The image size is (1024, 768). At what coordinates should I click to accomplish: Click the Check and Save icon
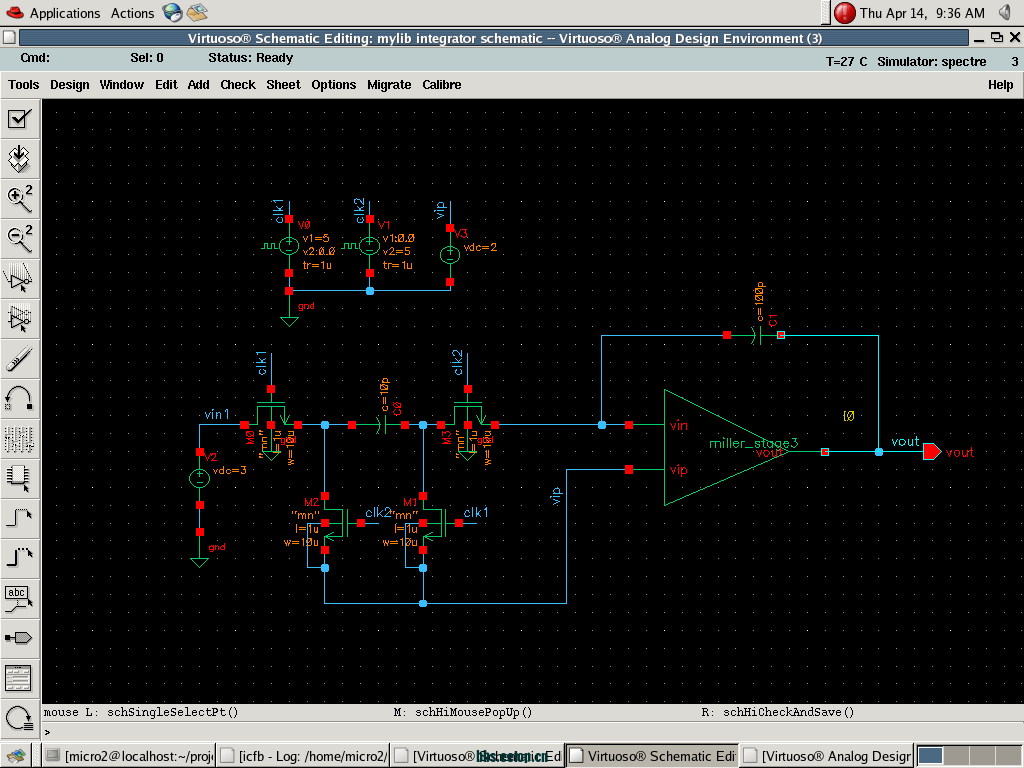click(20, 119)
